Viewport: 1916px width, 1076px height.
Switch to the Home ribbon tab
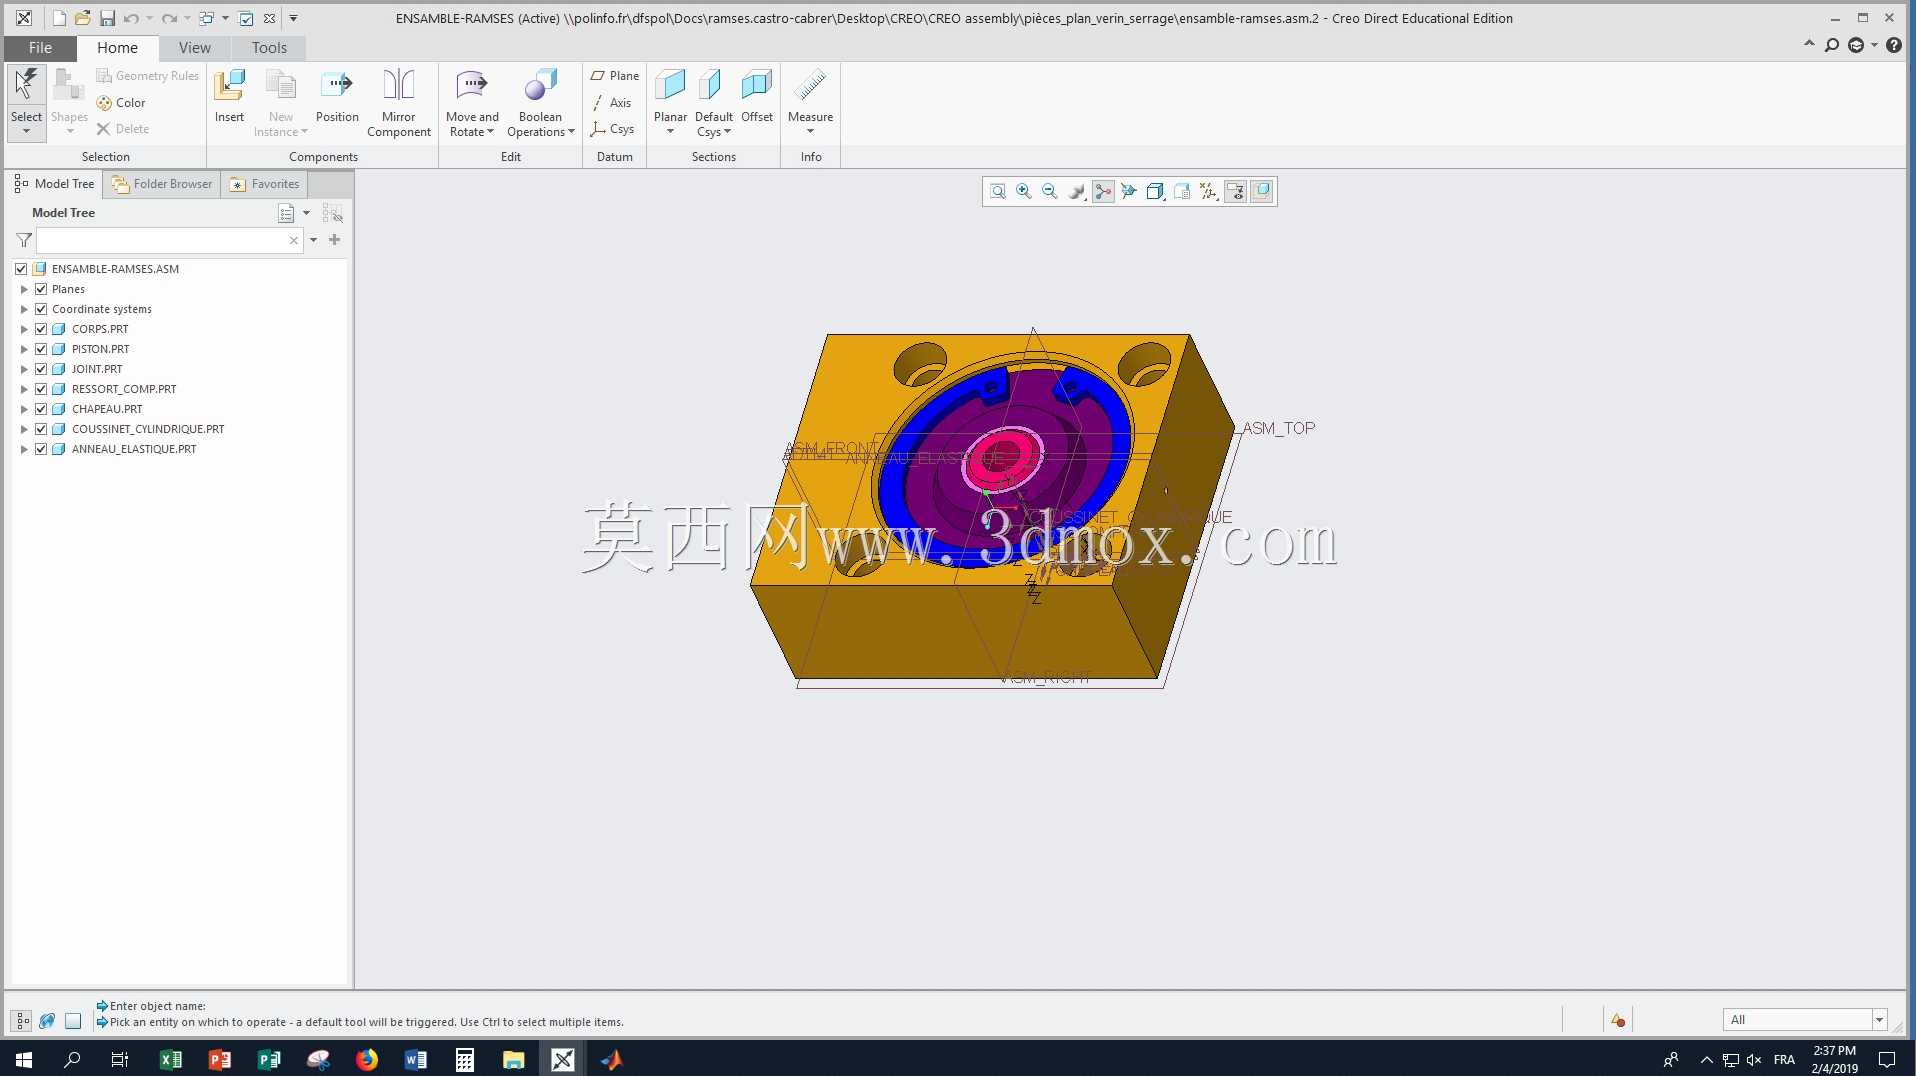(117, 48)
